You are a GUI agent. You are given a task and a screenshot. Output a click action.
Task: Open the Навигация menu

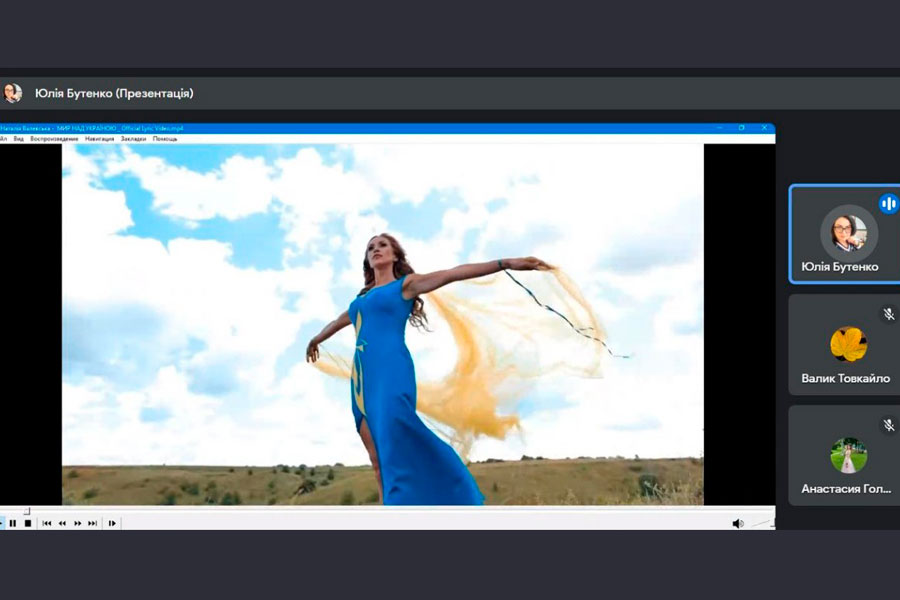tap(99, 139)
